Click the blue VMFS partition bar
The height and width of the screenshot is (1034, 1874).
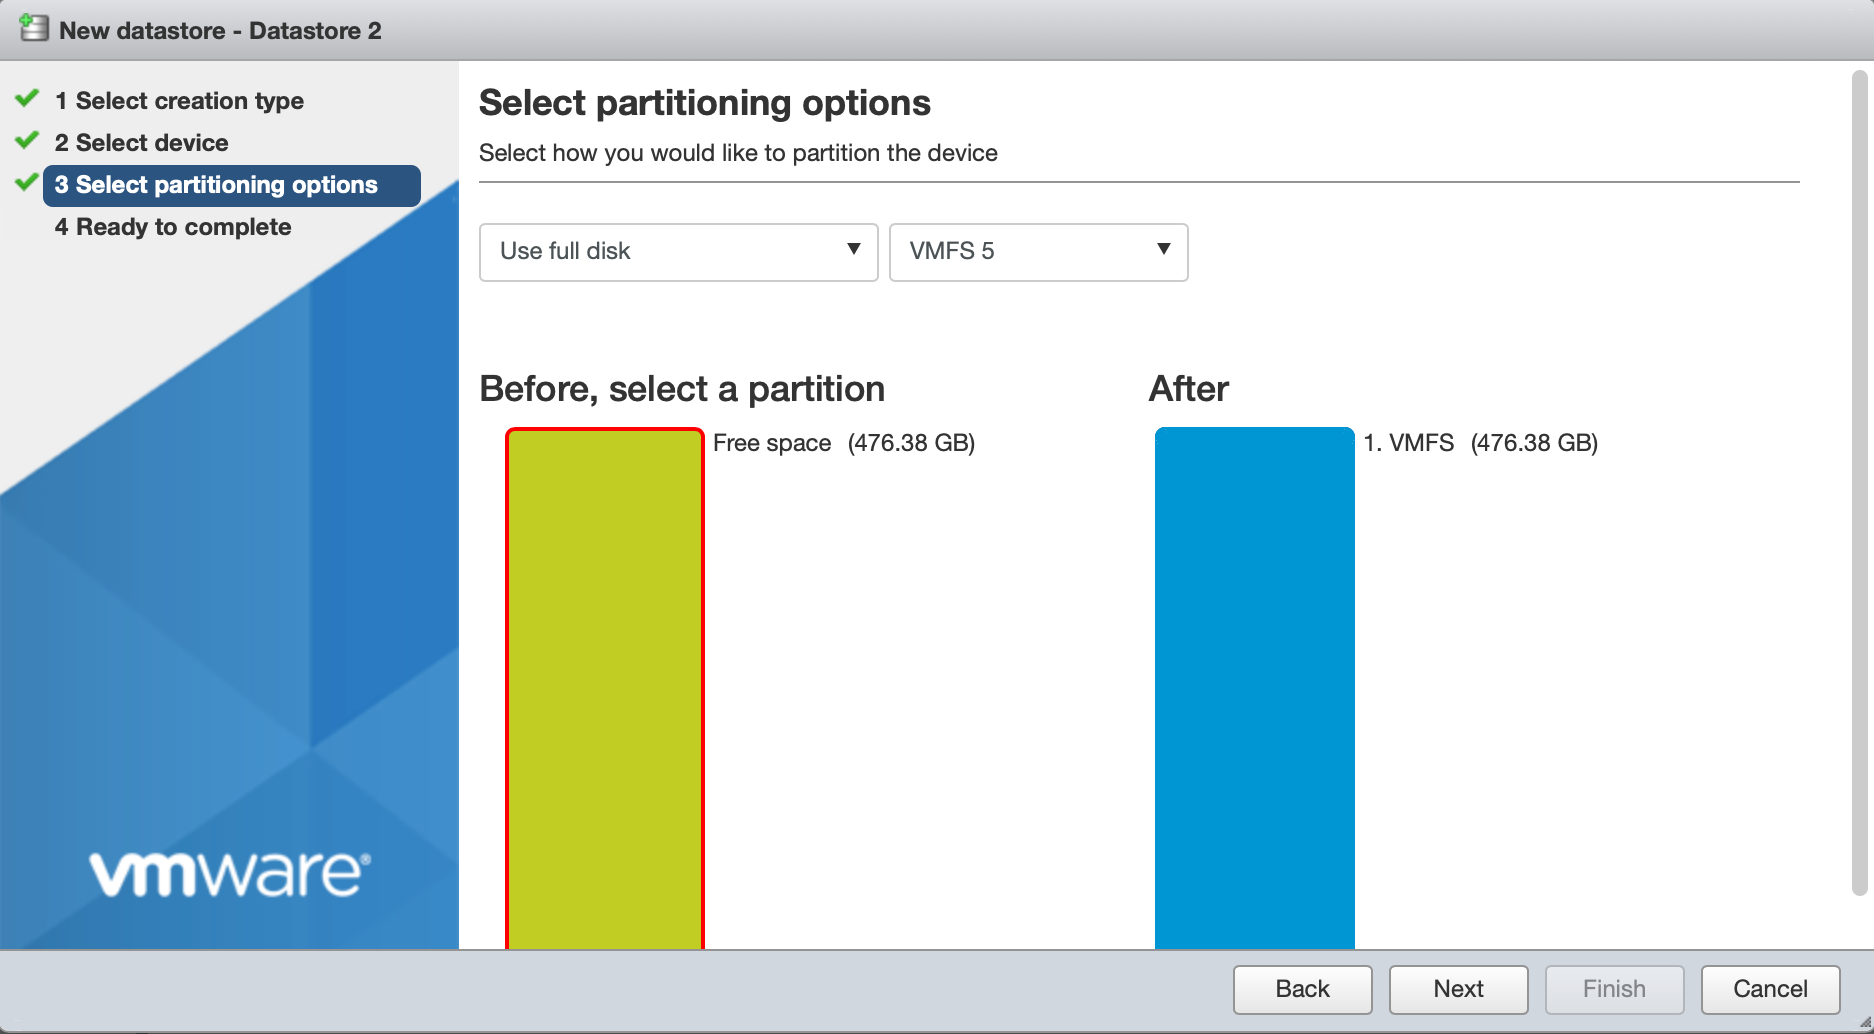tap(1254, 688)
